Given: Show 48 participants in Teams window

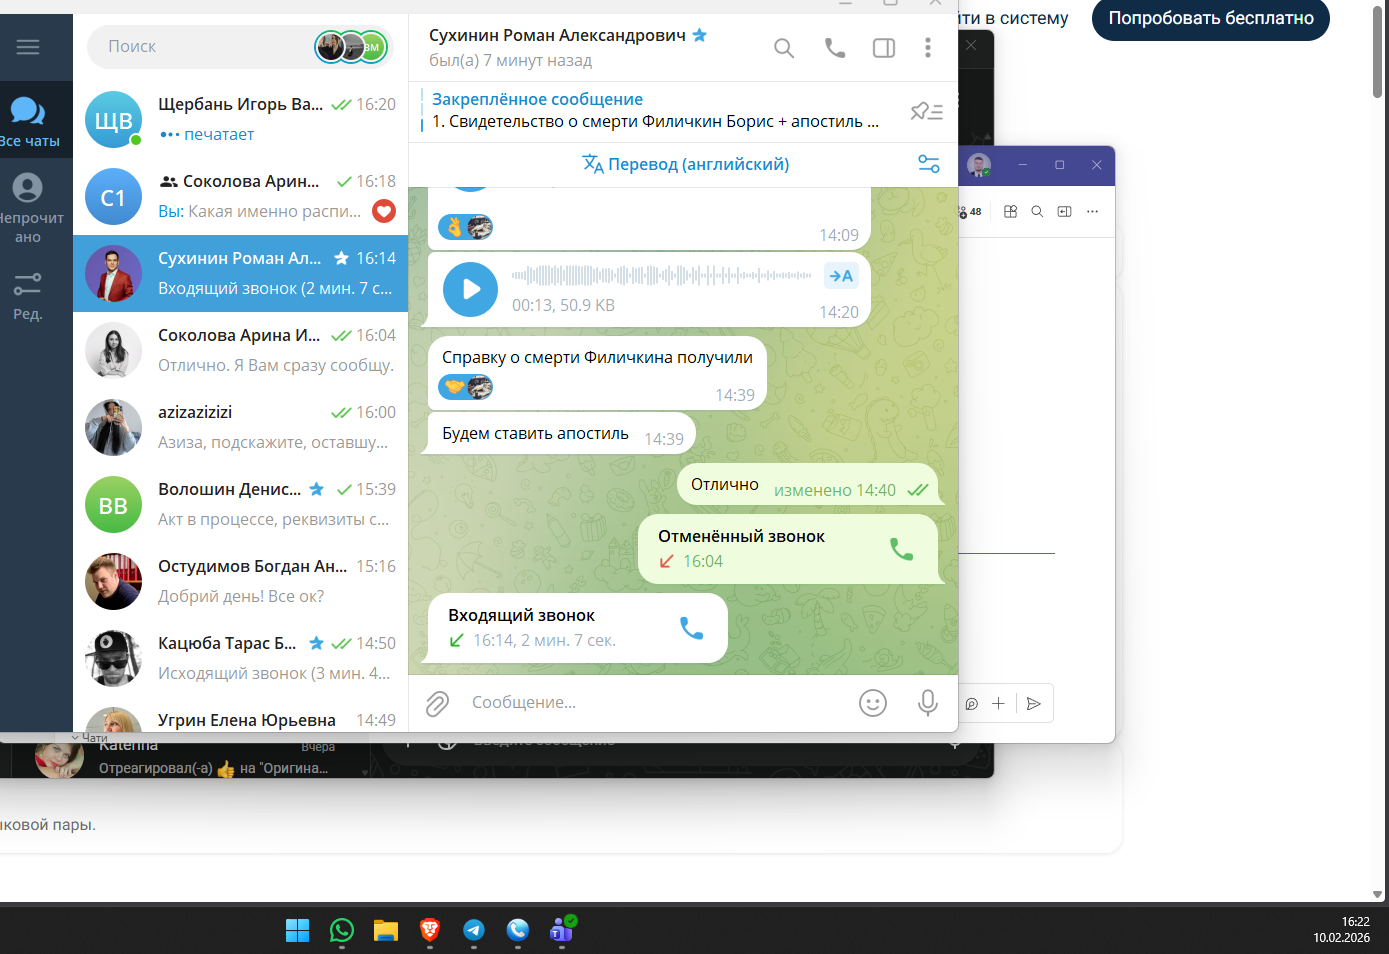Looking at the screenshot, I should [x=970, y=212].
